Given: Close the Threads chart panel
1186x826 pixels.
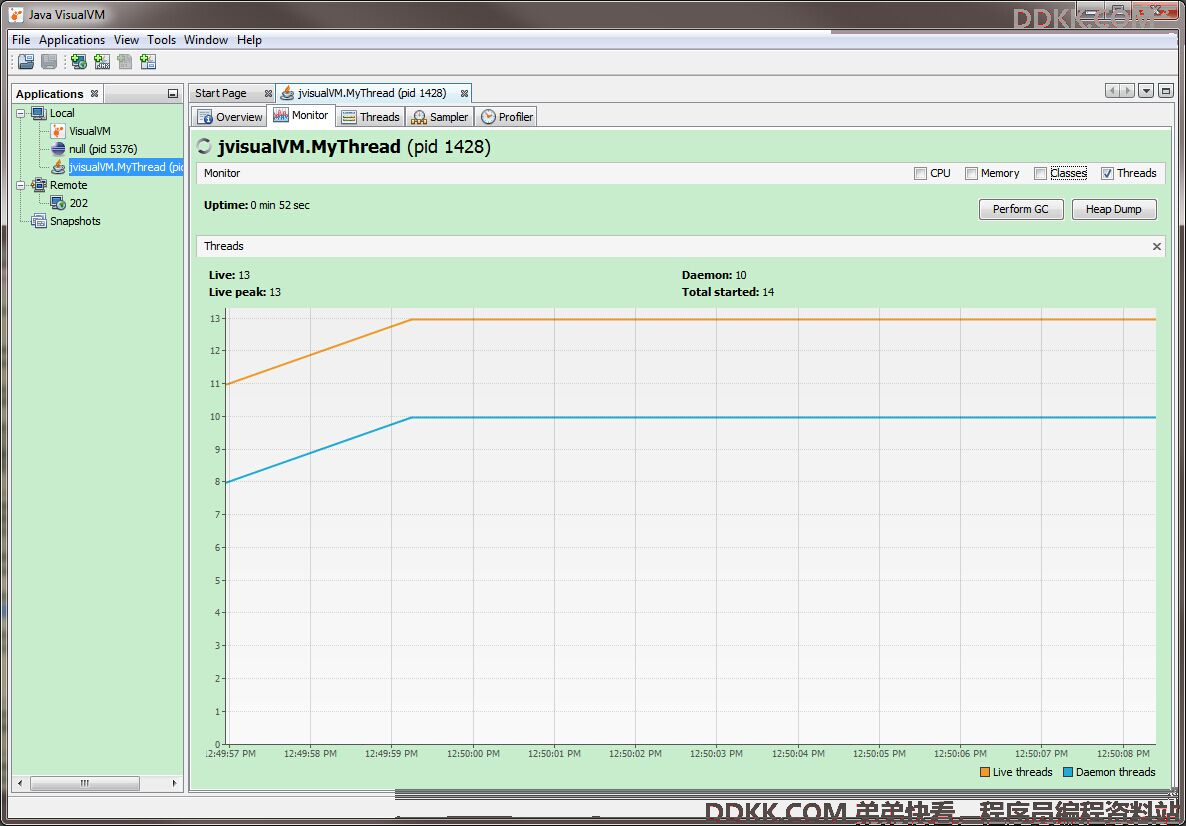Looking at the screenshot, I should point(1157,247).
